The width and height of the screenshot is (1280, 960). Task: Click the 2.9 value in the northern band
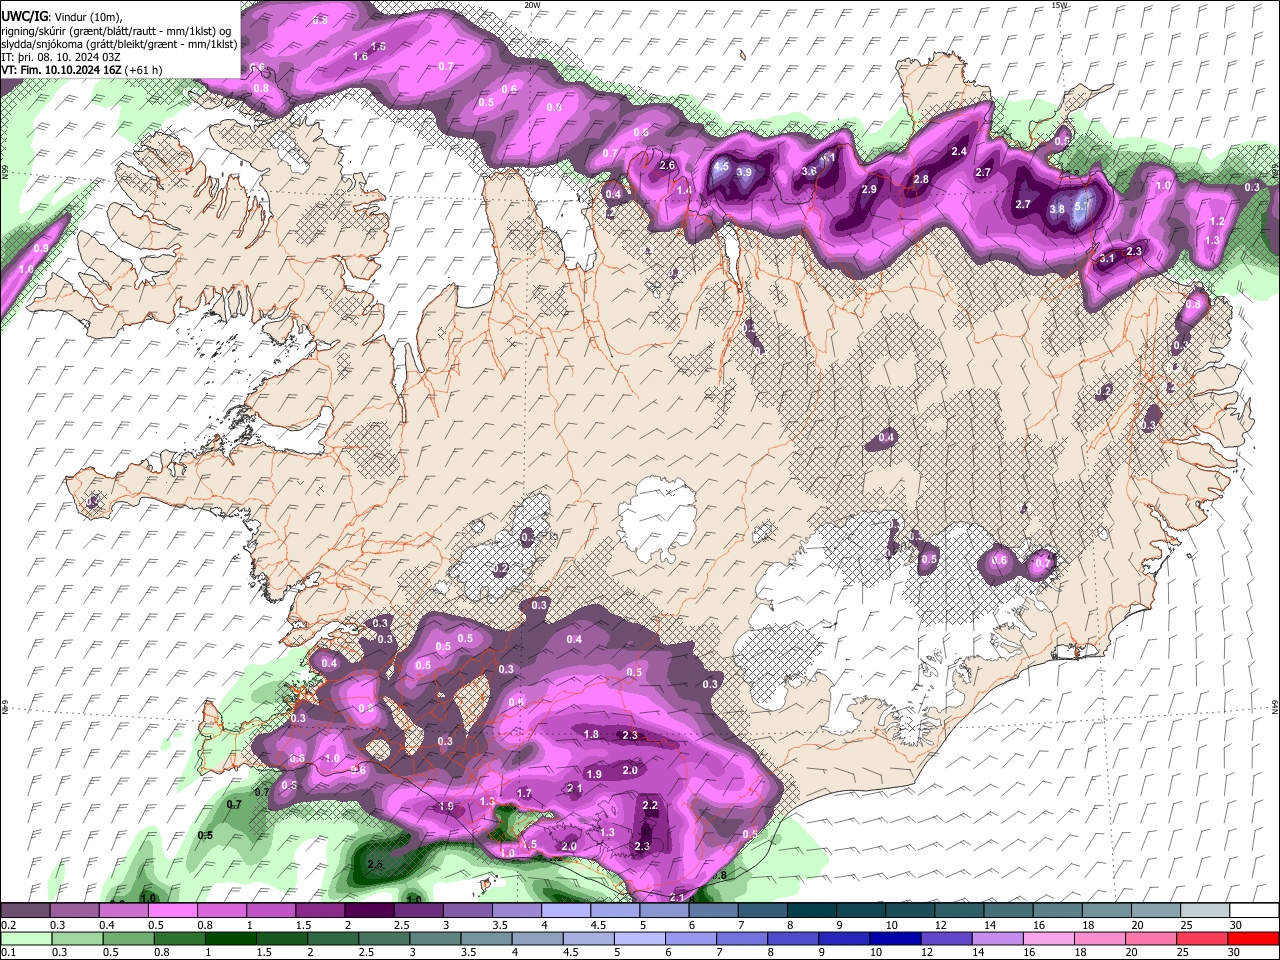coord(869,189)
